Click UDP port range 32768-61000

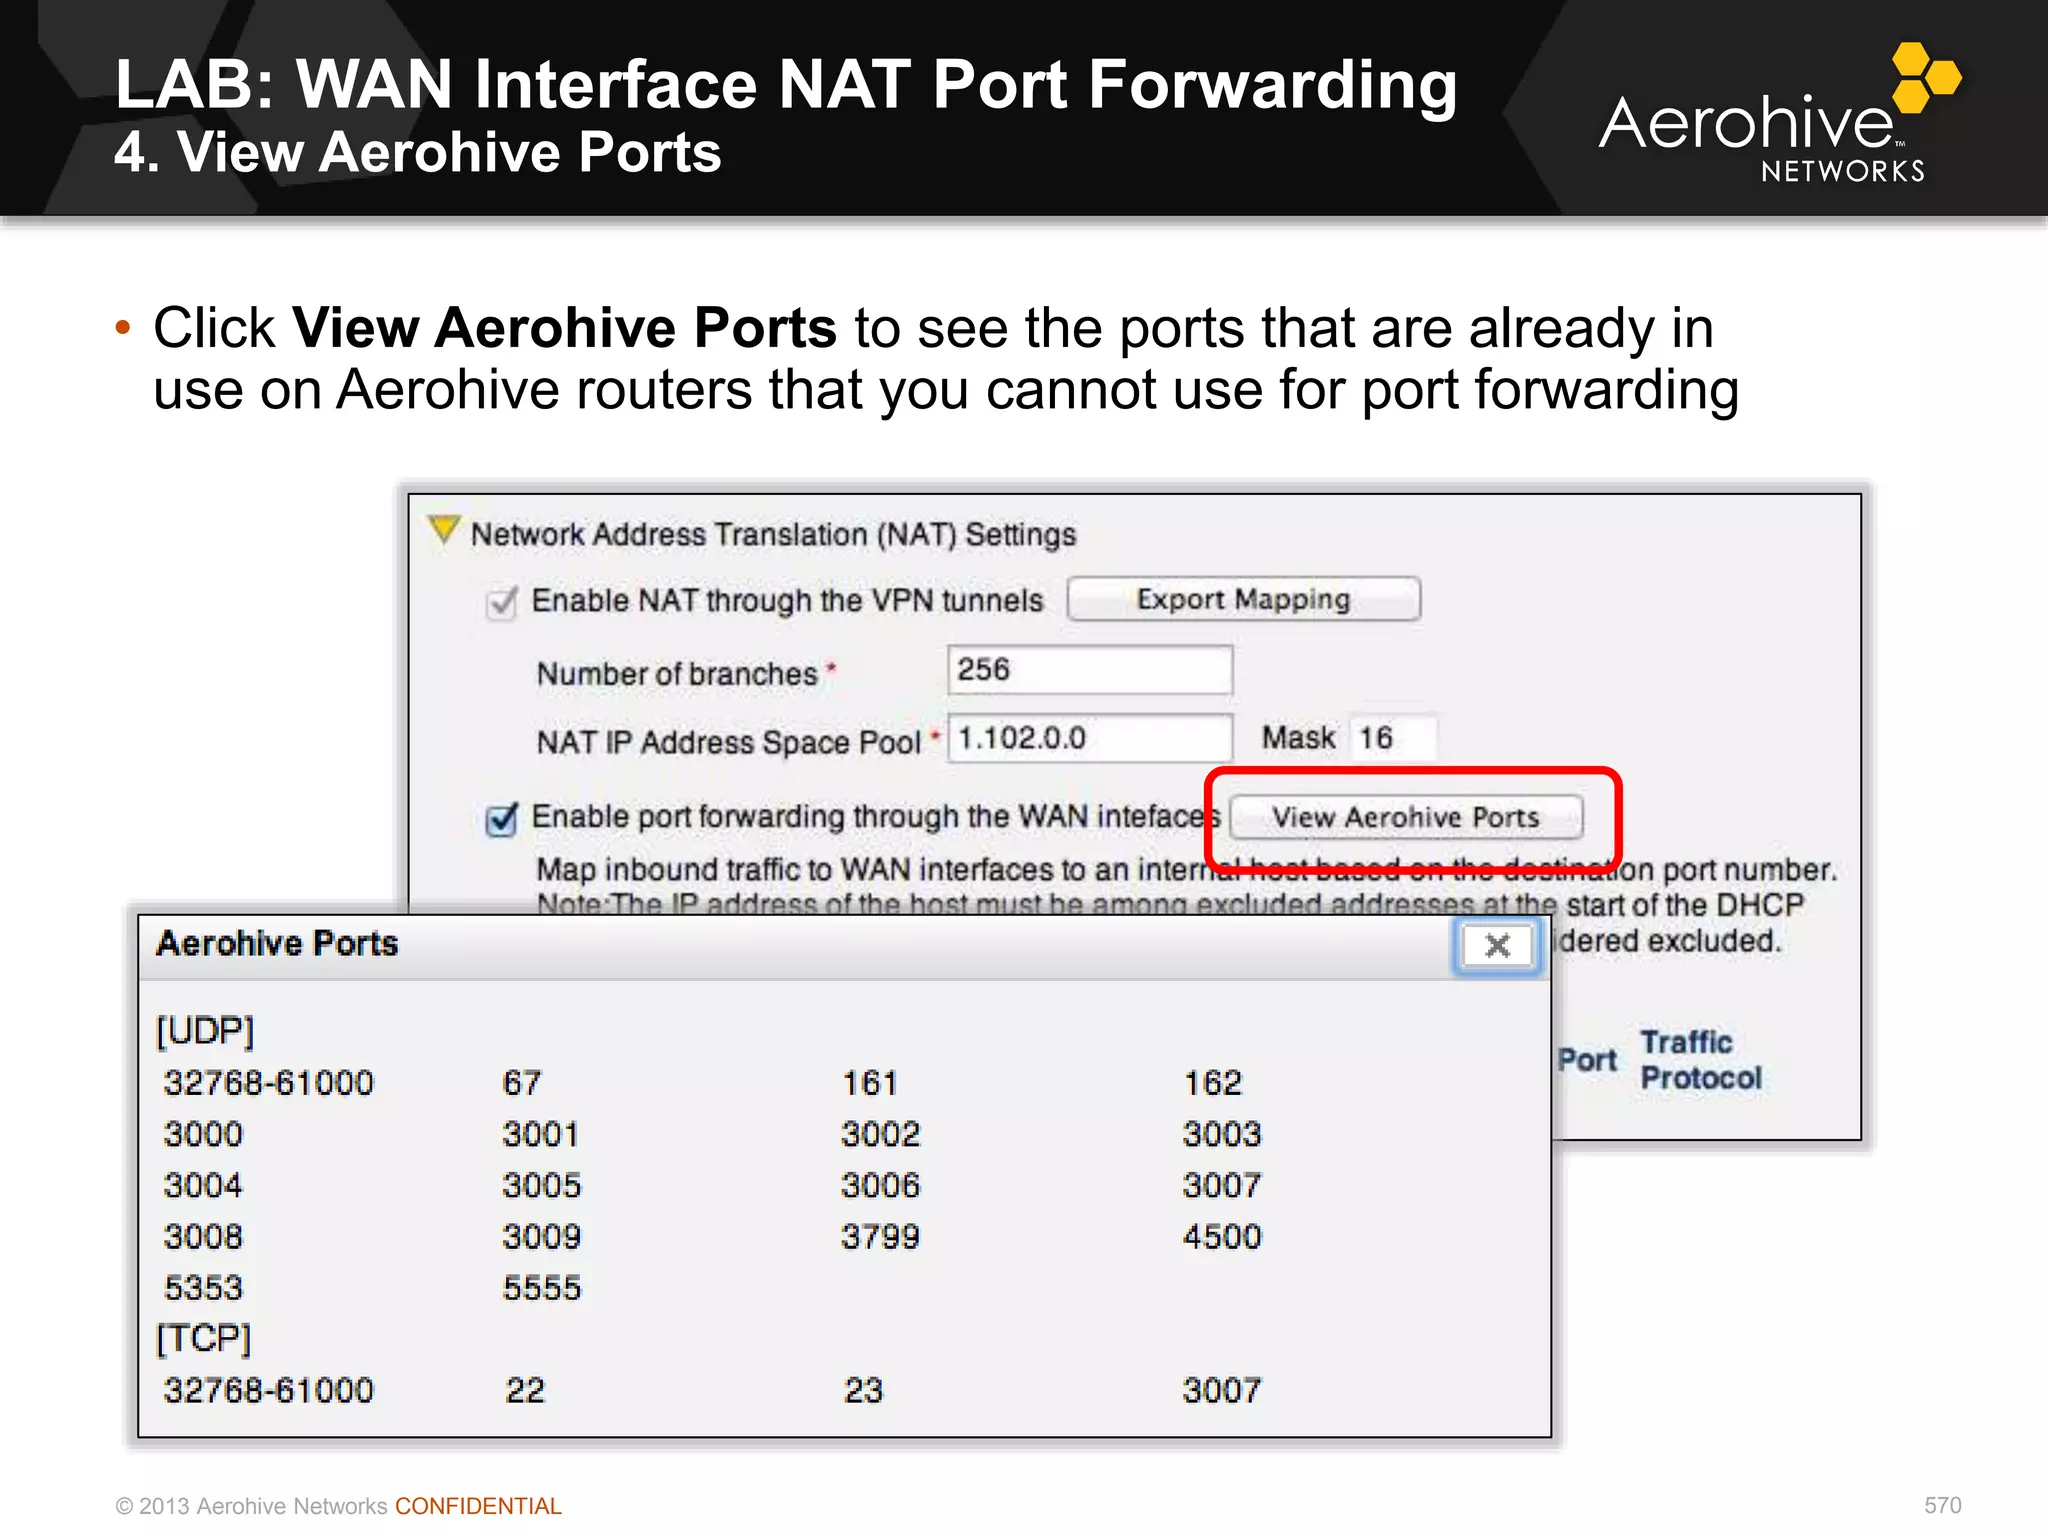(268, 1082)
